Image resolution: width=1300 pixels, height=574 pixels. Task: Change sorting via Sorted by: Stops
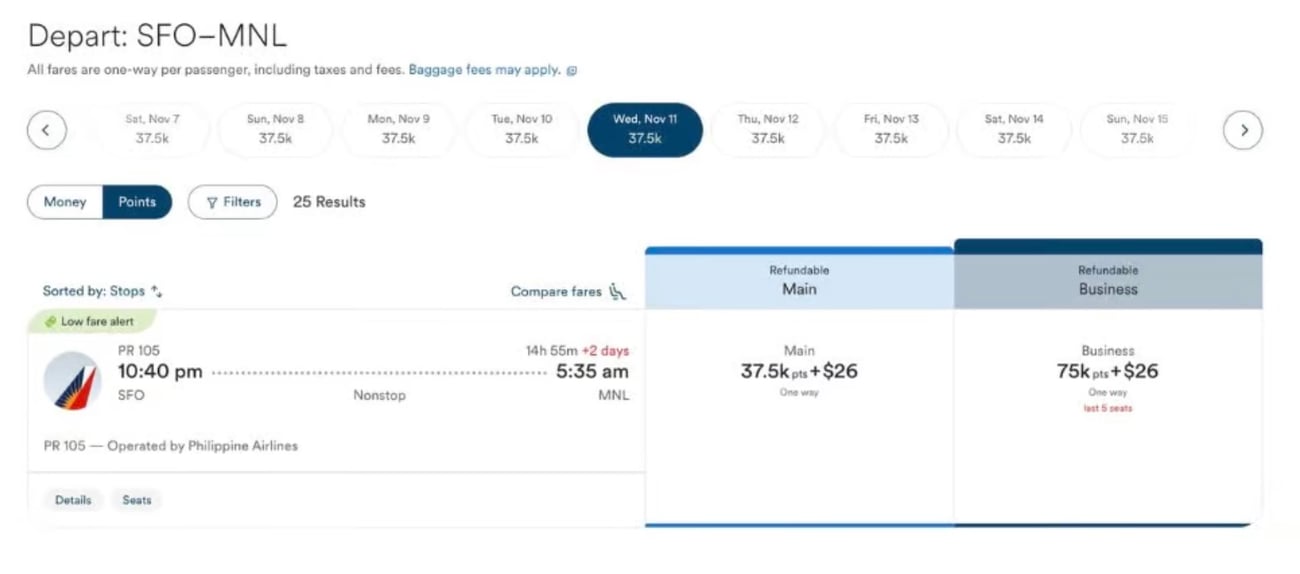click(102, 292)
